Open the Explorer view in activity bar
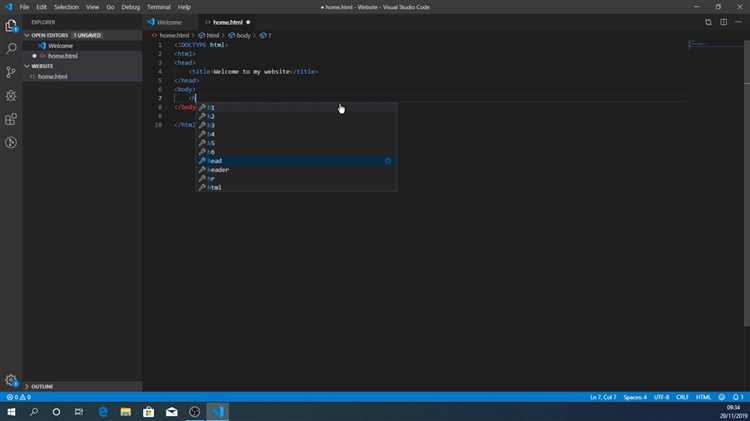The width and height of the screenshot is (750, 421). point(11,25)
